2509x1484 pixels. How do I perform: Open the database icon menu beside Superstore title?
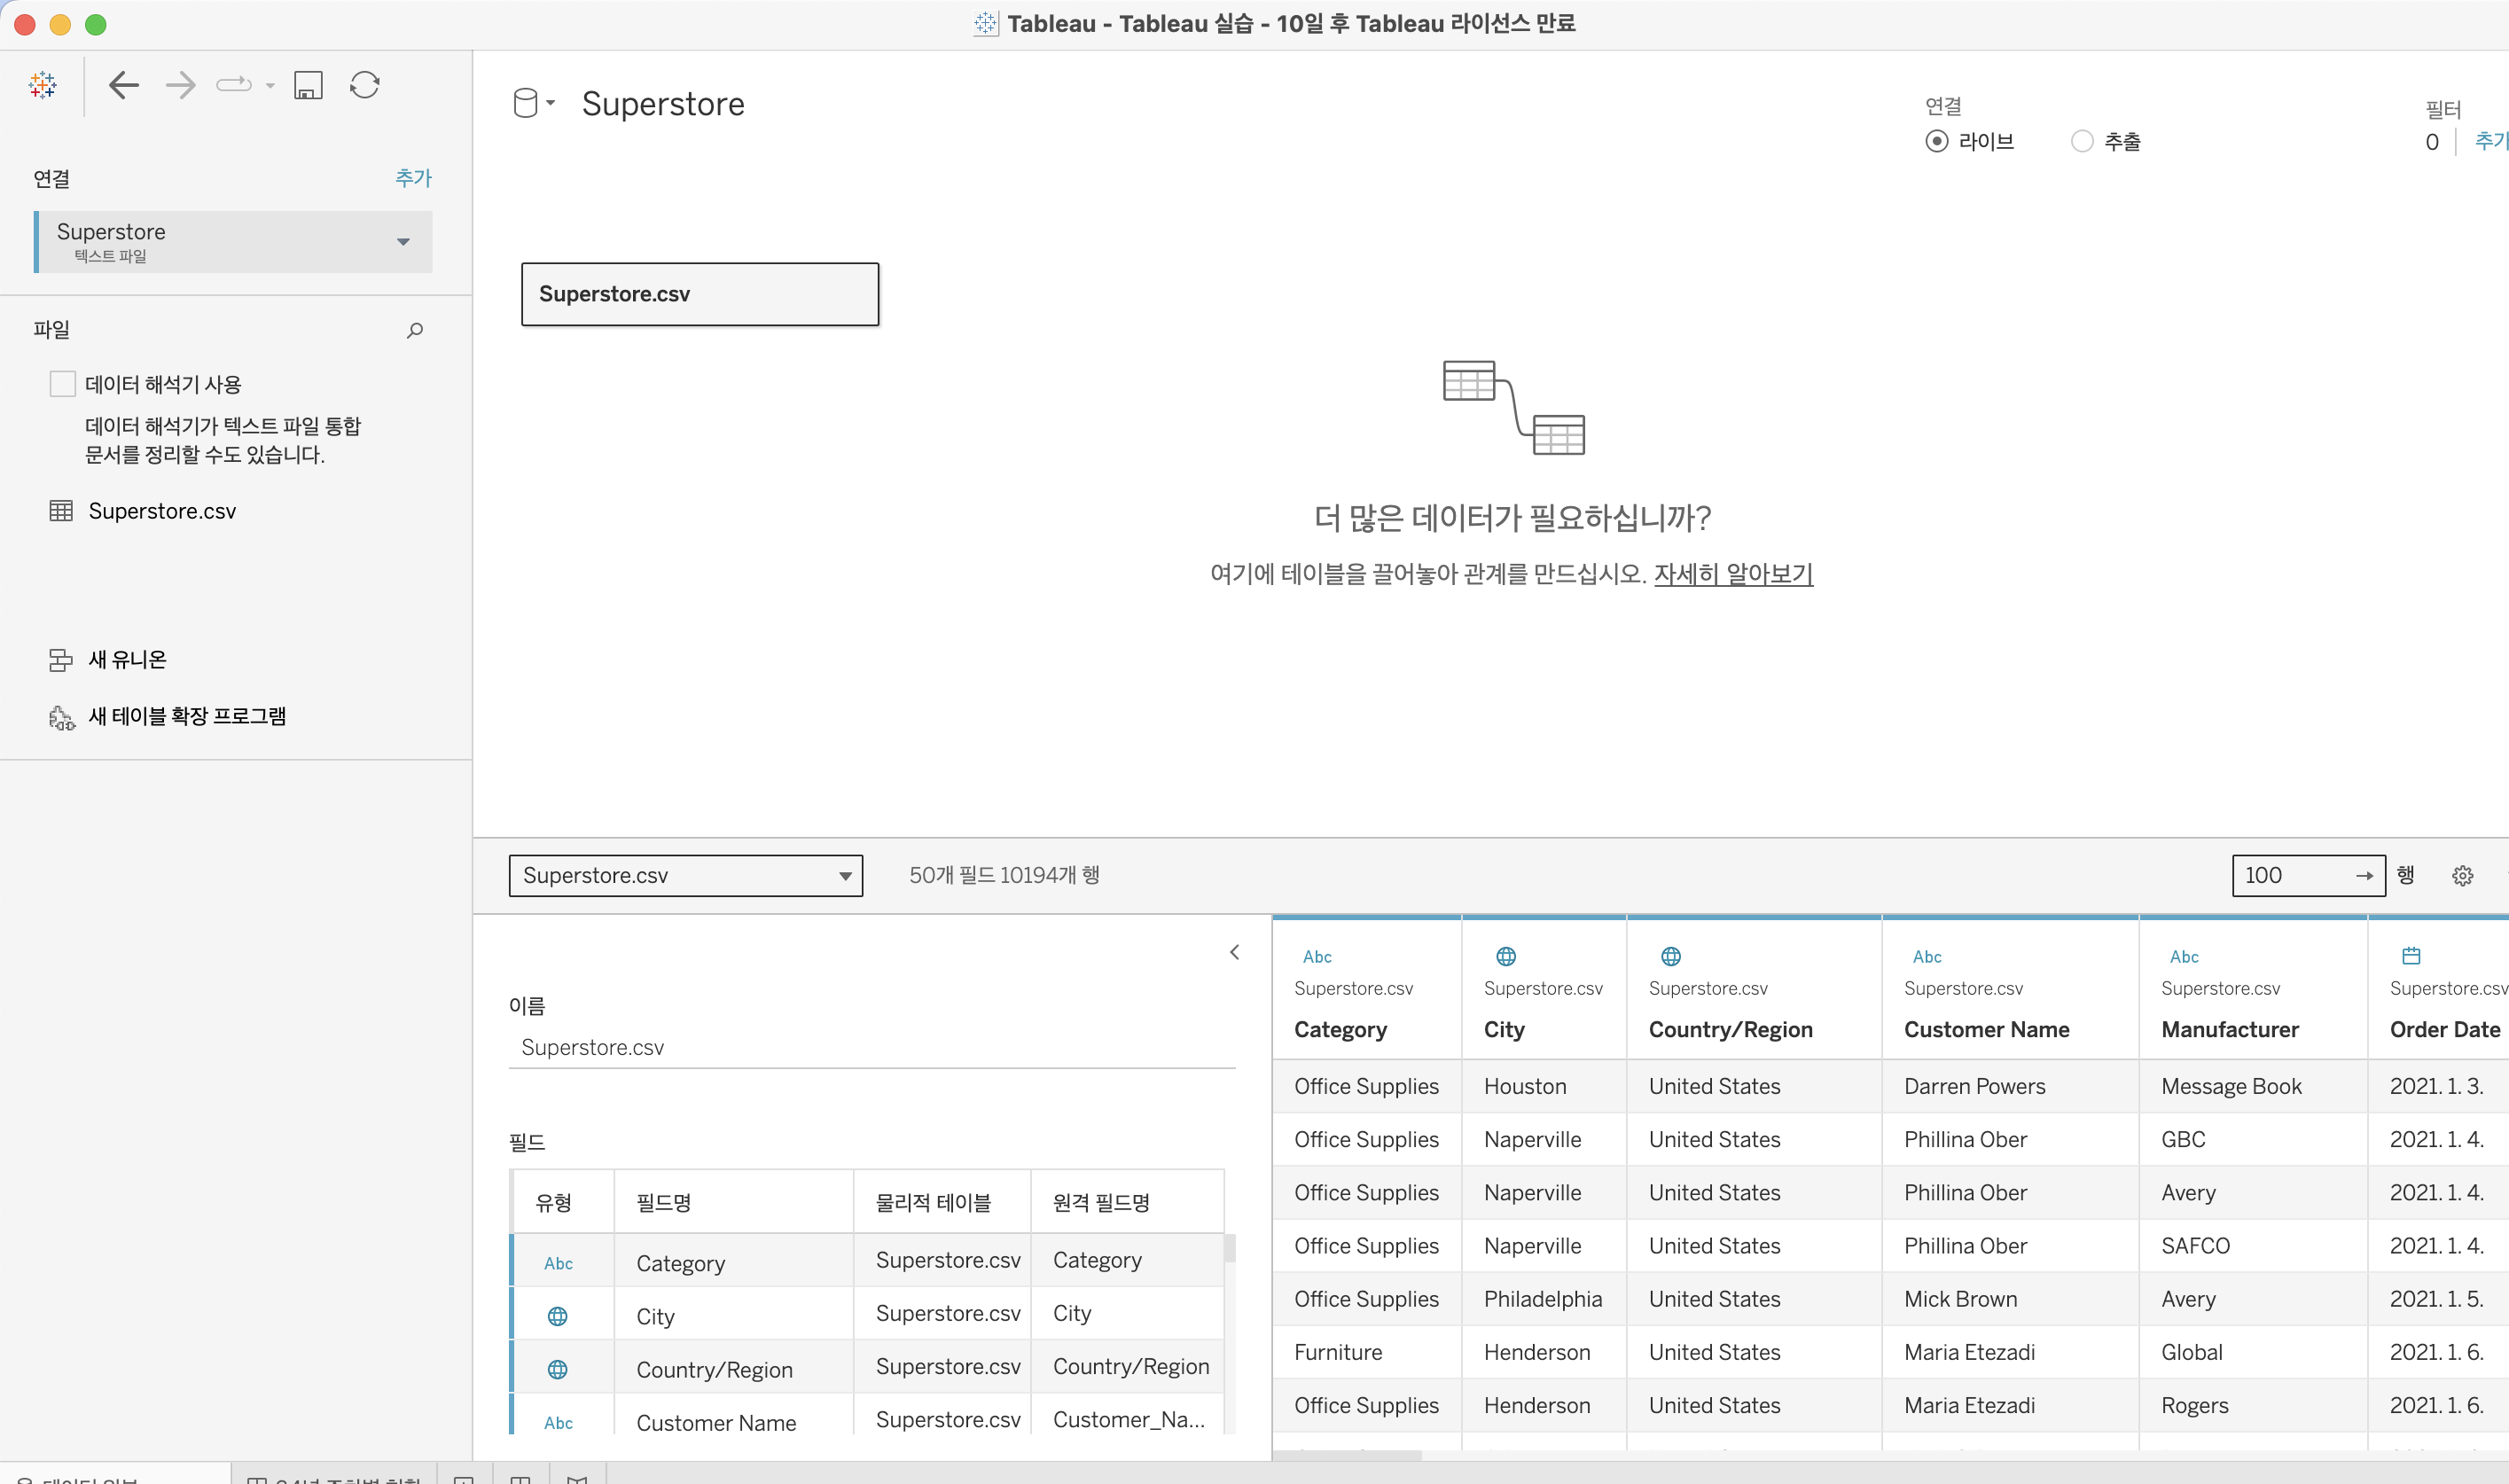pyautogui.click(x=532, y=103)
